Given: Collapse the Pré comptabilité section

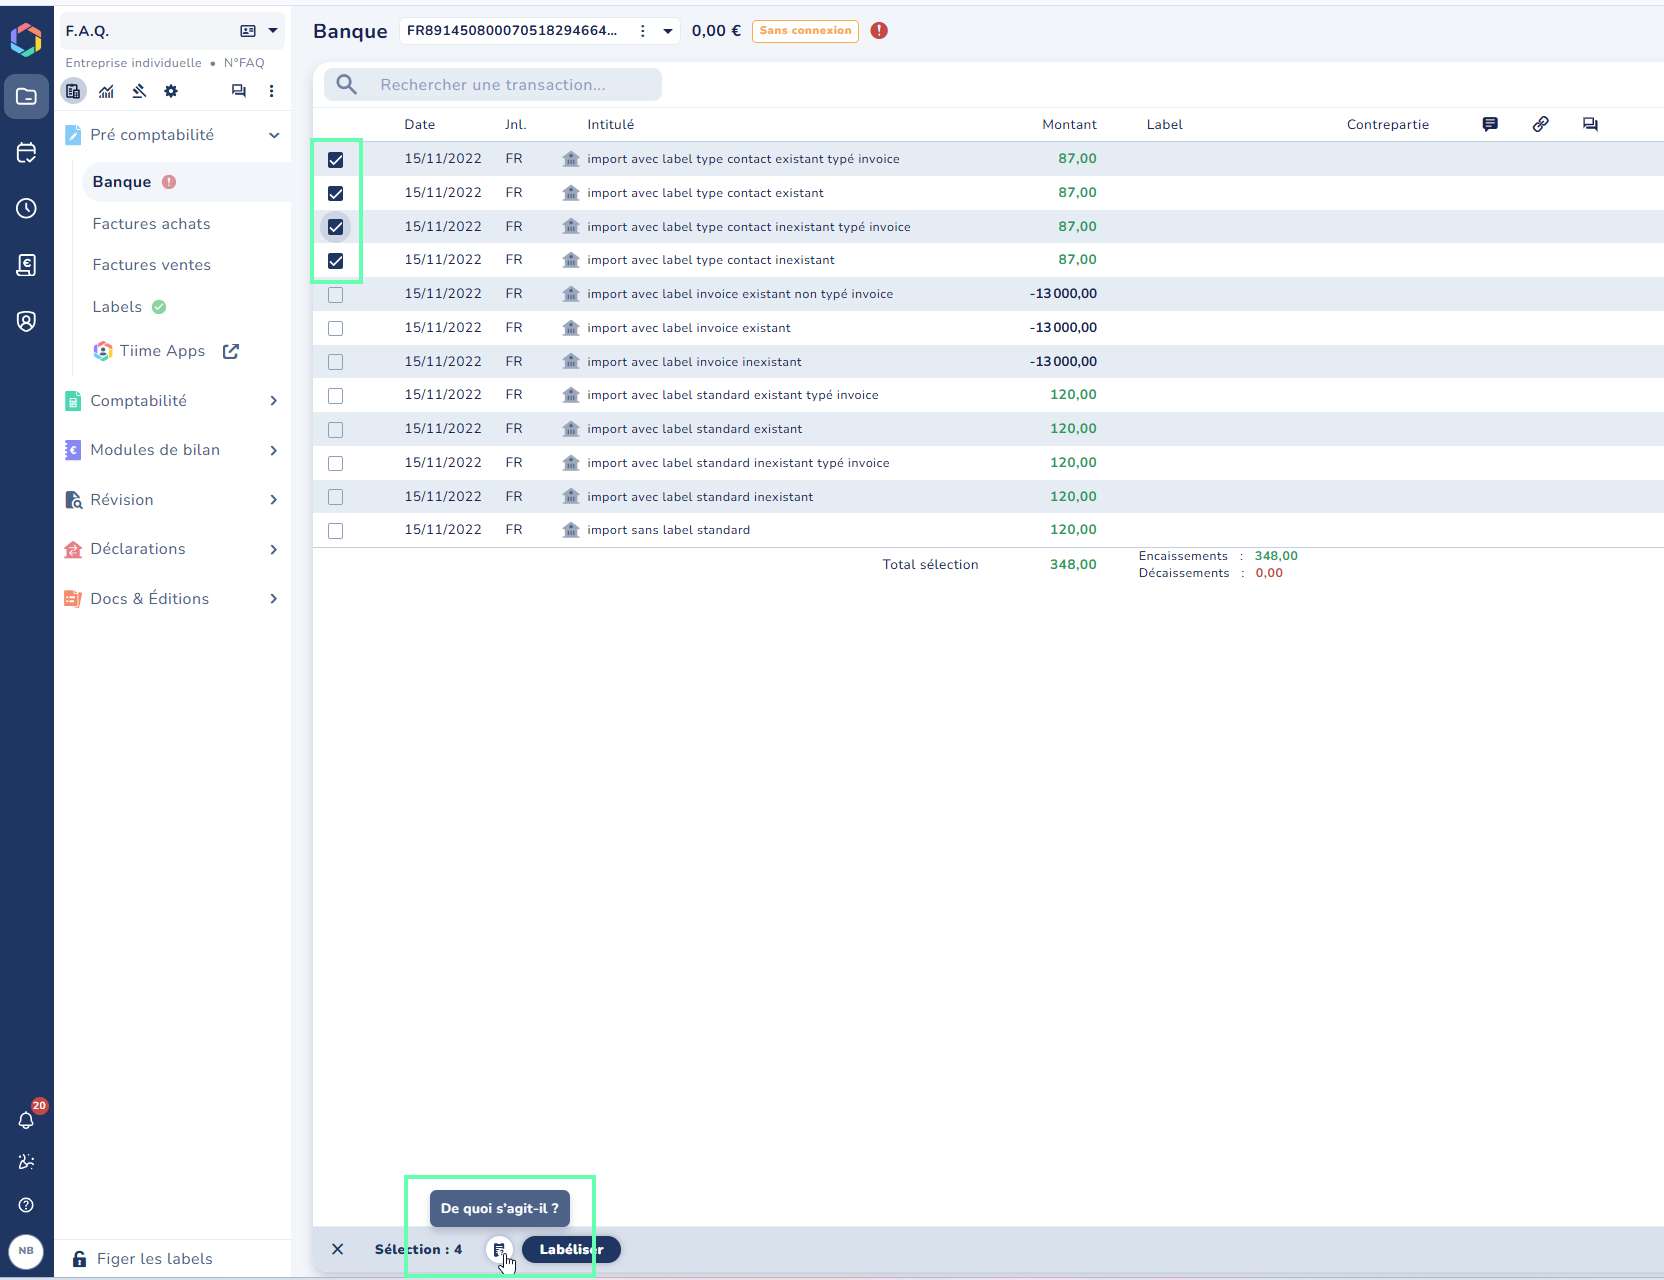Looking at the screenshot, I should coord(274,135).
